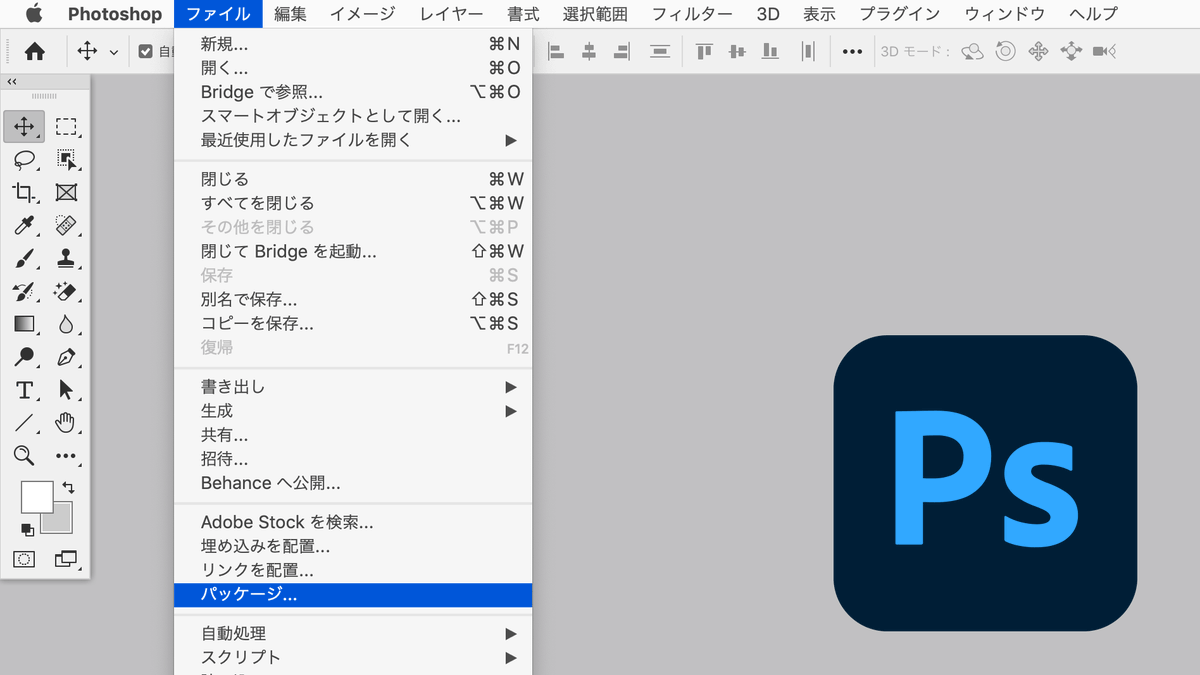Select the Eyedropper tool
The width and height of the screenshot is (1200, 675).
coord(24,225)
